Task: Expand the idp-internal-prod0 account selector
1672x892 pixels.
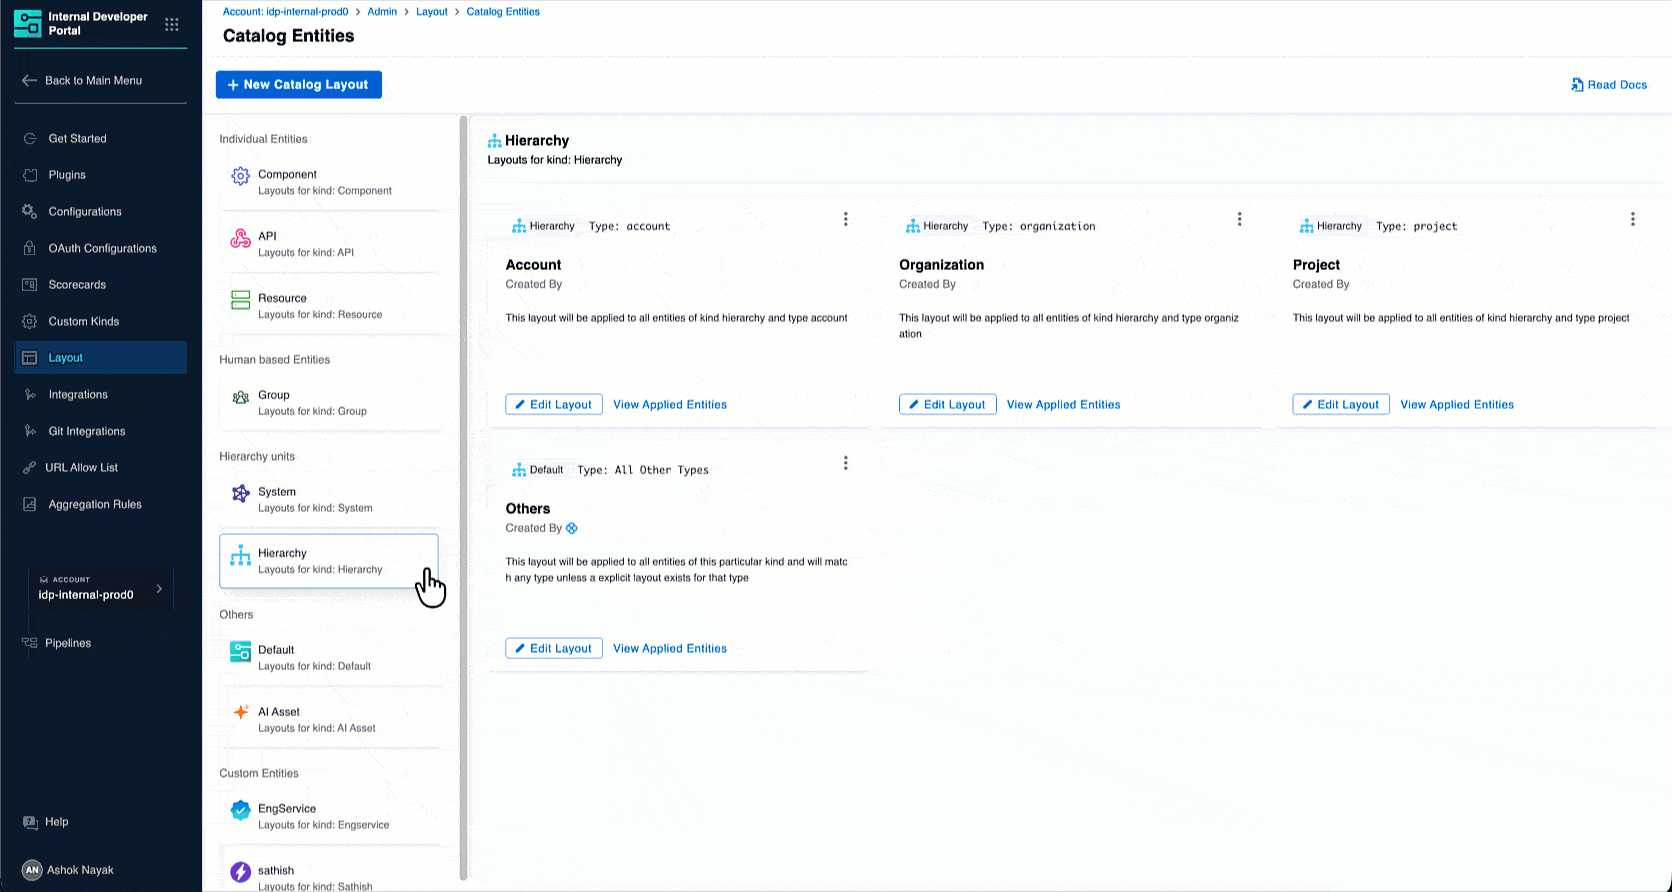Action: click(x=100, y=588)
